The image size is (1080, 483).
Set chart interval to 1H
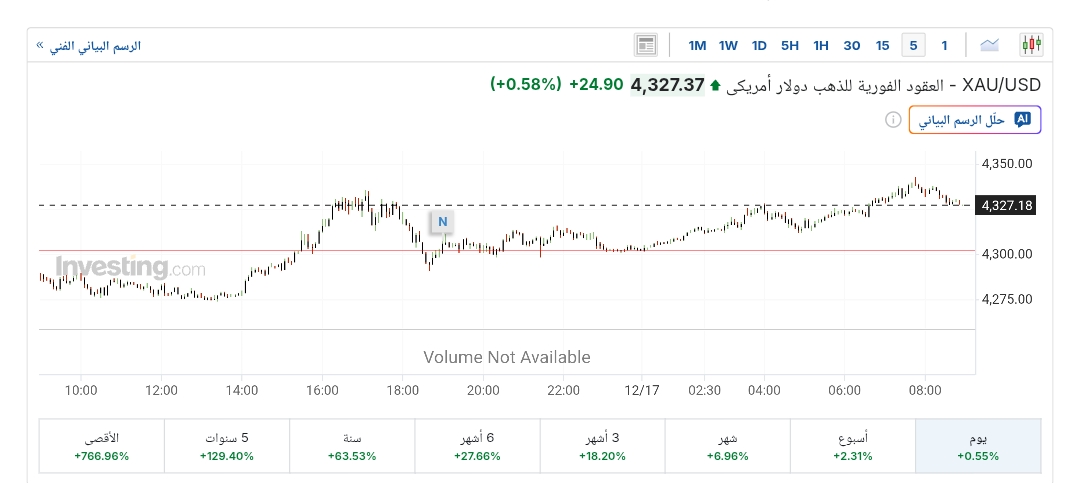(821, 45)
